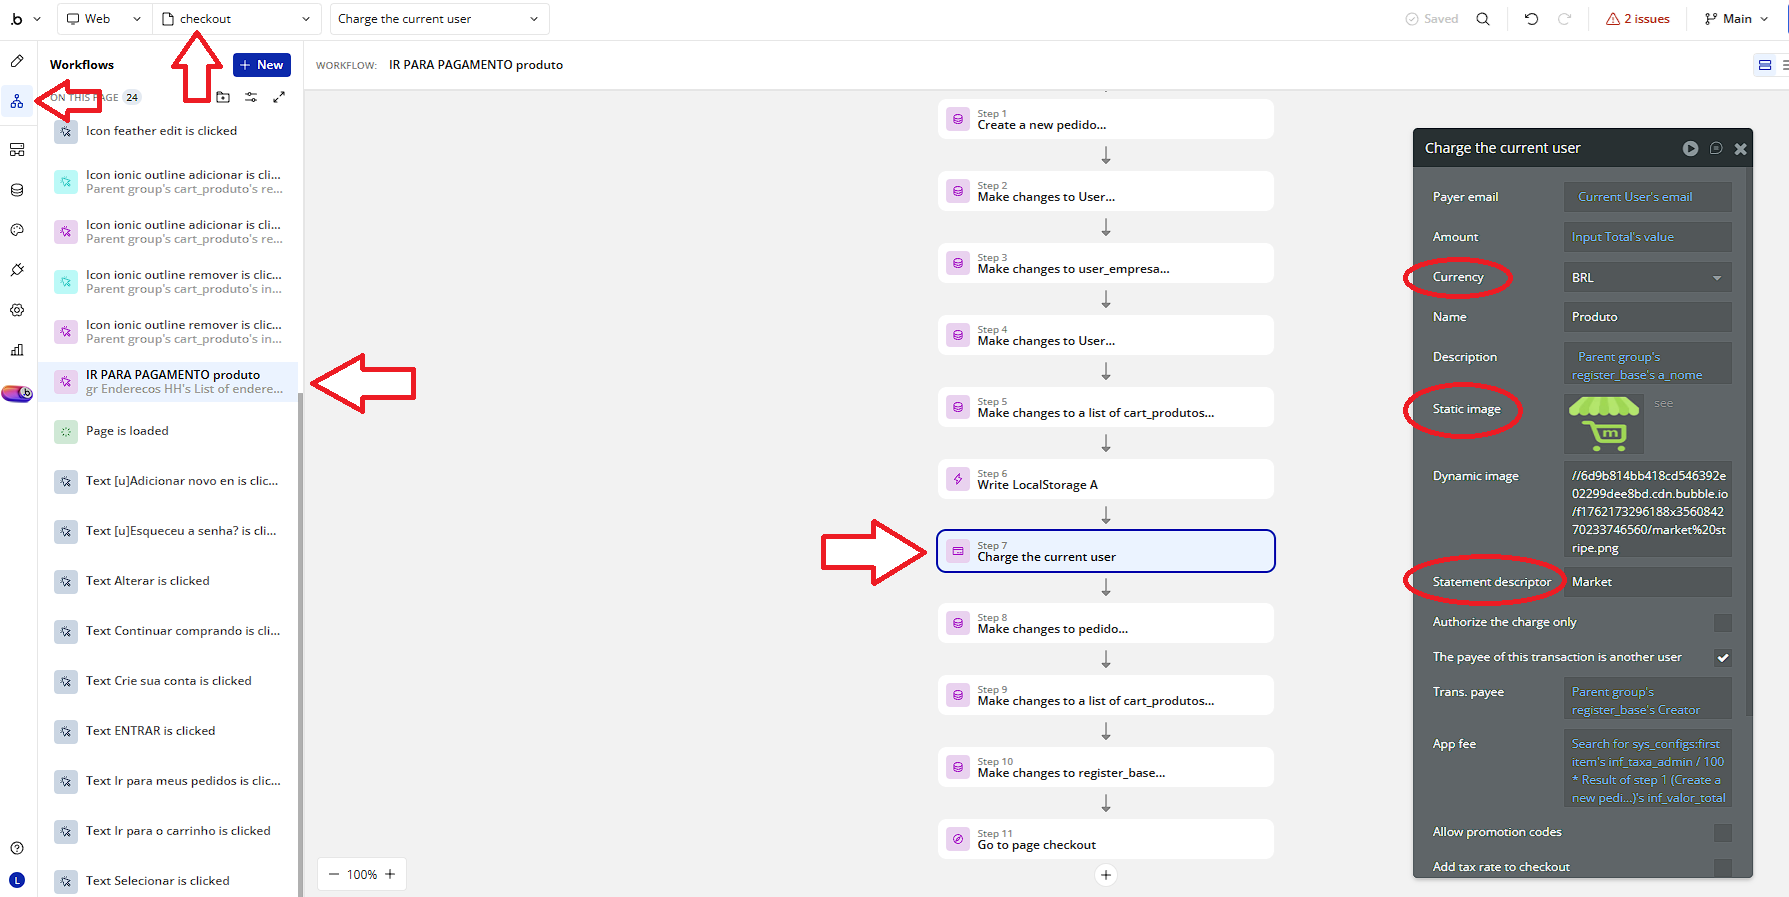Open the checkout page selector dropdown

pos(237,19)
